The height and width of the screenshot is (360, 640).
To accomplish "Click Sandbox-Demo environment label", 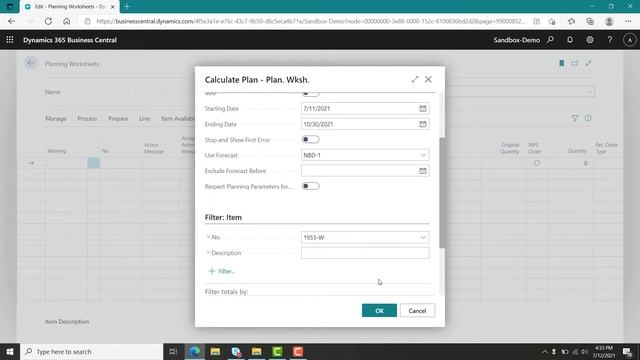I will click(516, 40).
